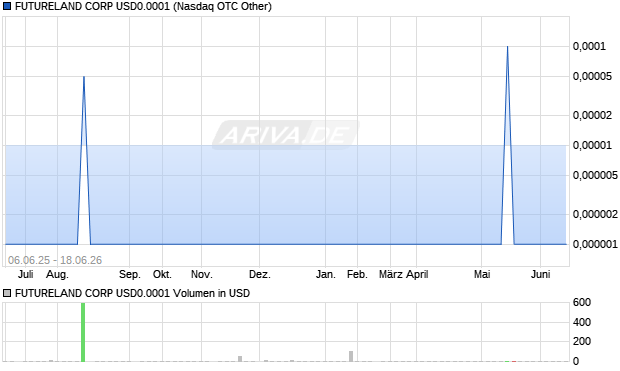This screenshot has width=620, height=371.
Task: Click the x-axis label Feb.
Action: pos(357,274)
